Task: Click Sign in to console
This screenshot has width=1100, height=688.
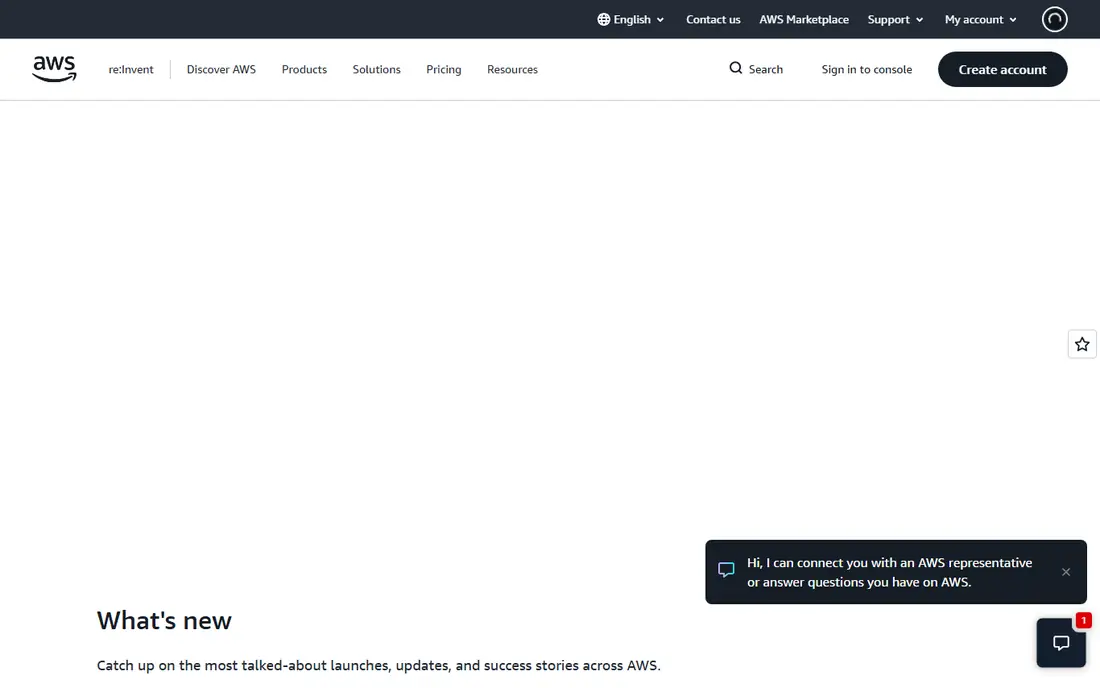Action: pyautogui.click(x=866, y=69)
